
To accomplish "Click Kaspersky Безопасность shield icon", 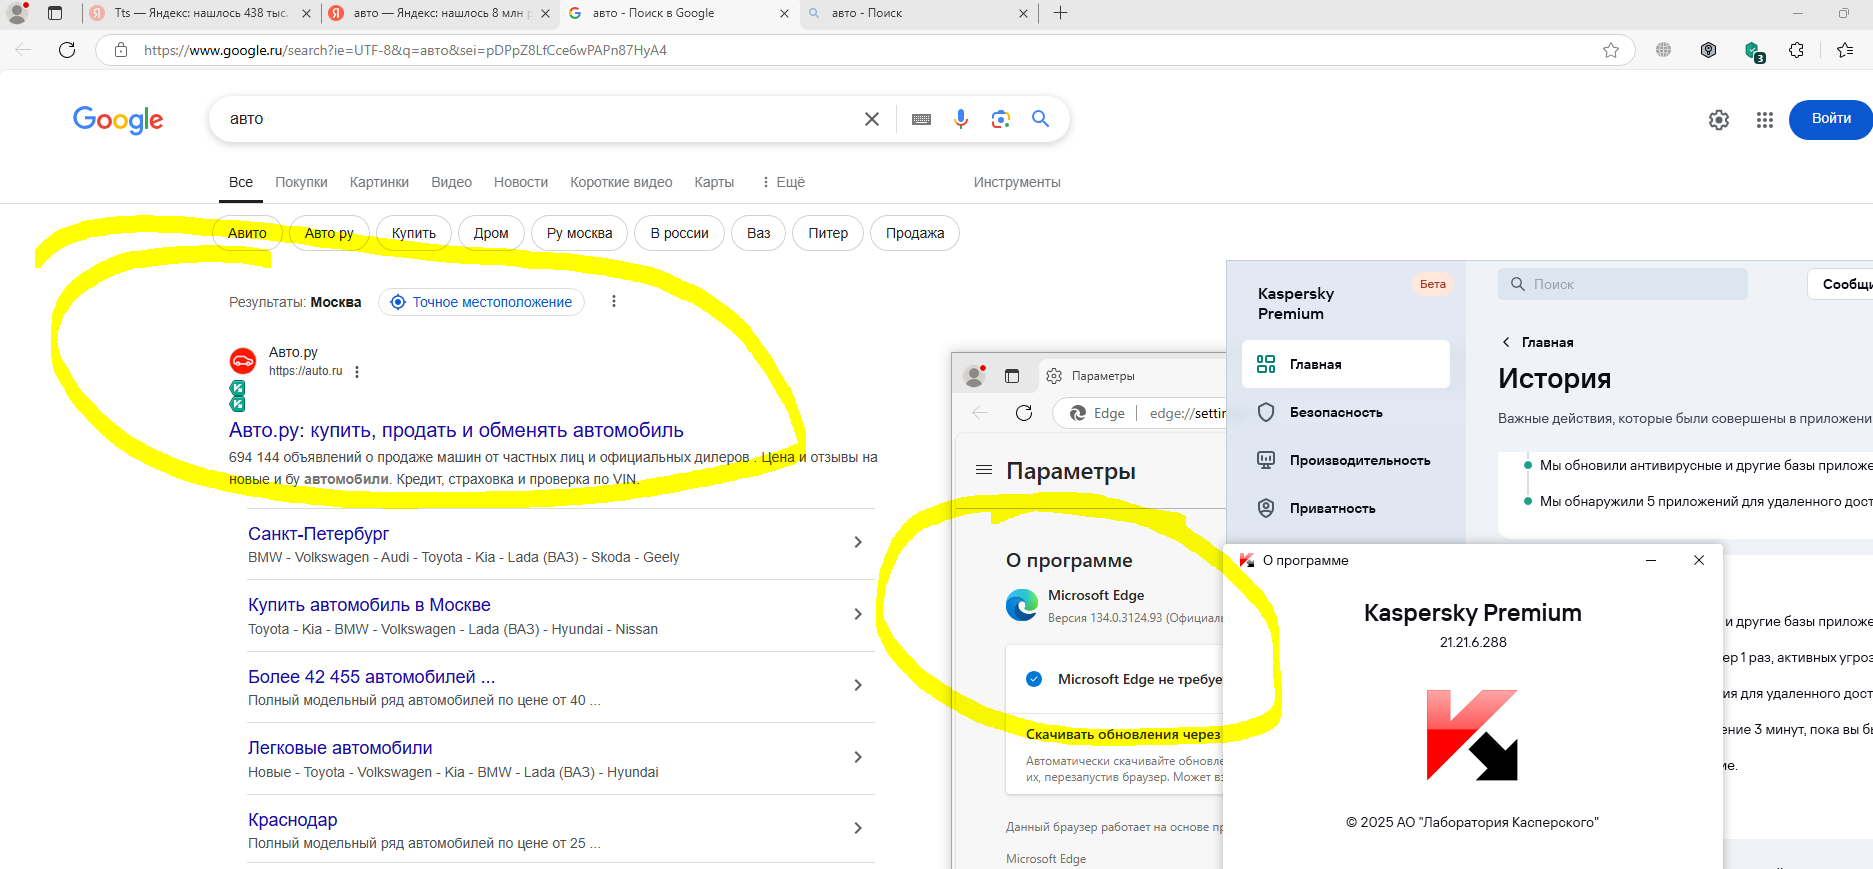I will coord(1266,412).
